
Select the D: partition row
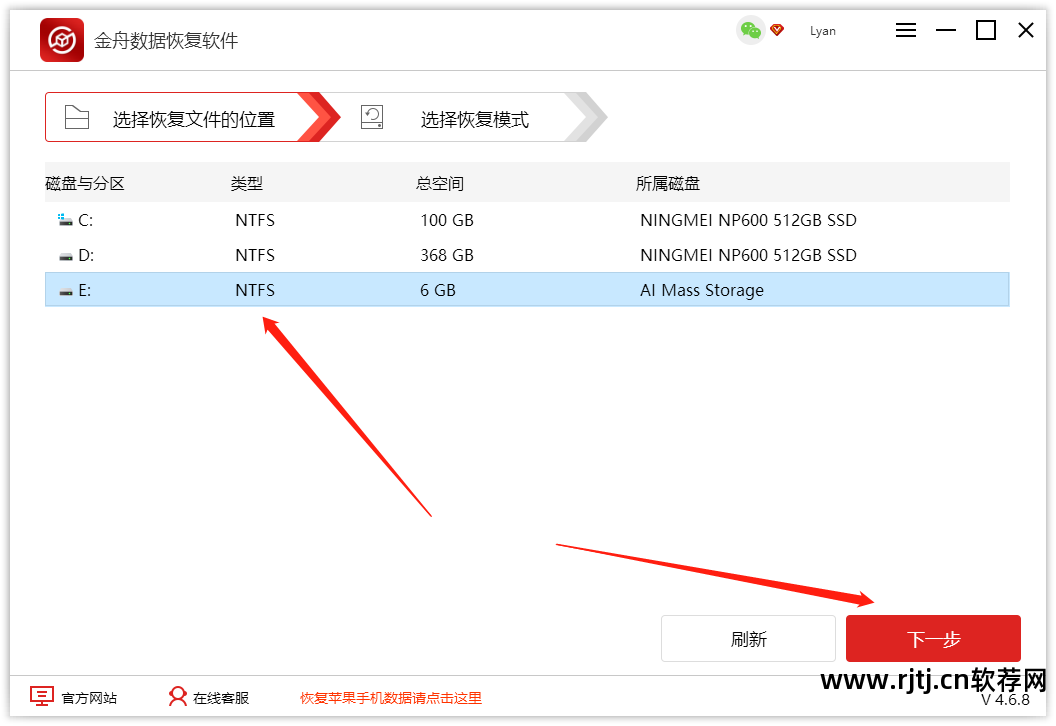(x=400, y=255)
